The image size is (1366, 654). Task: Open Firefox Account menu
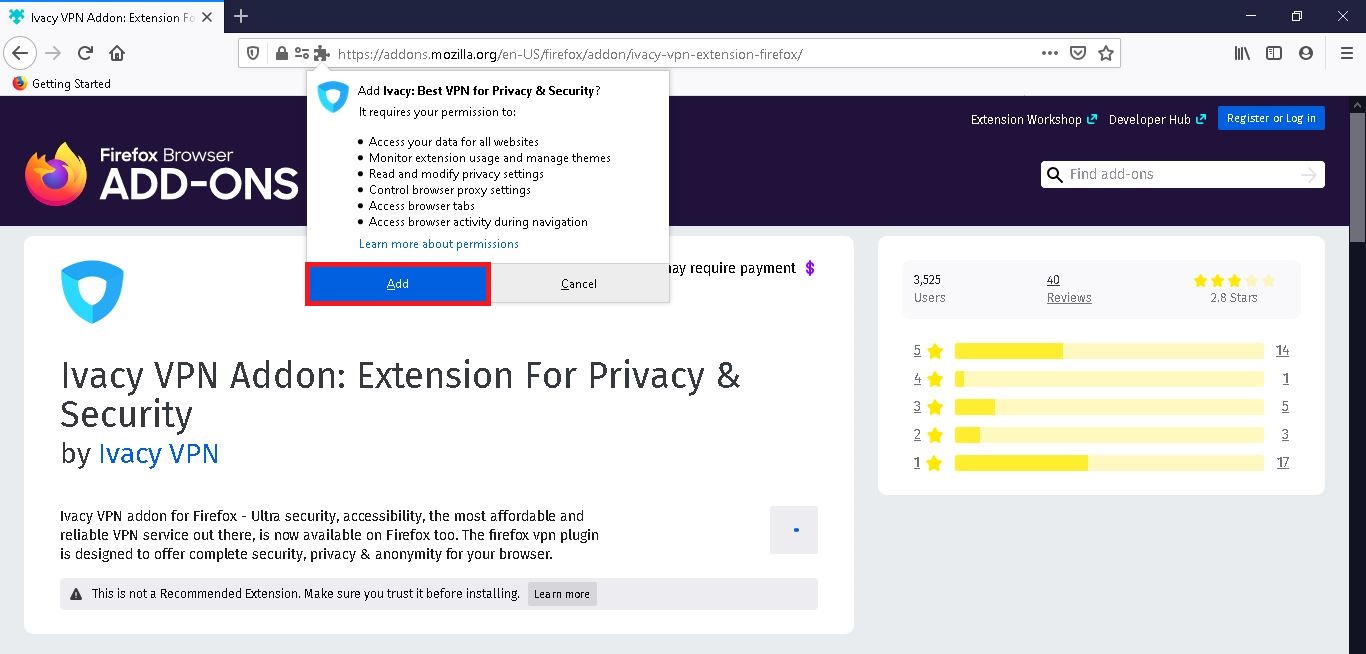(x=1306, y=53)
